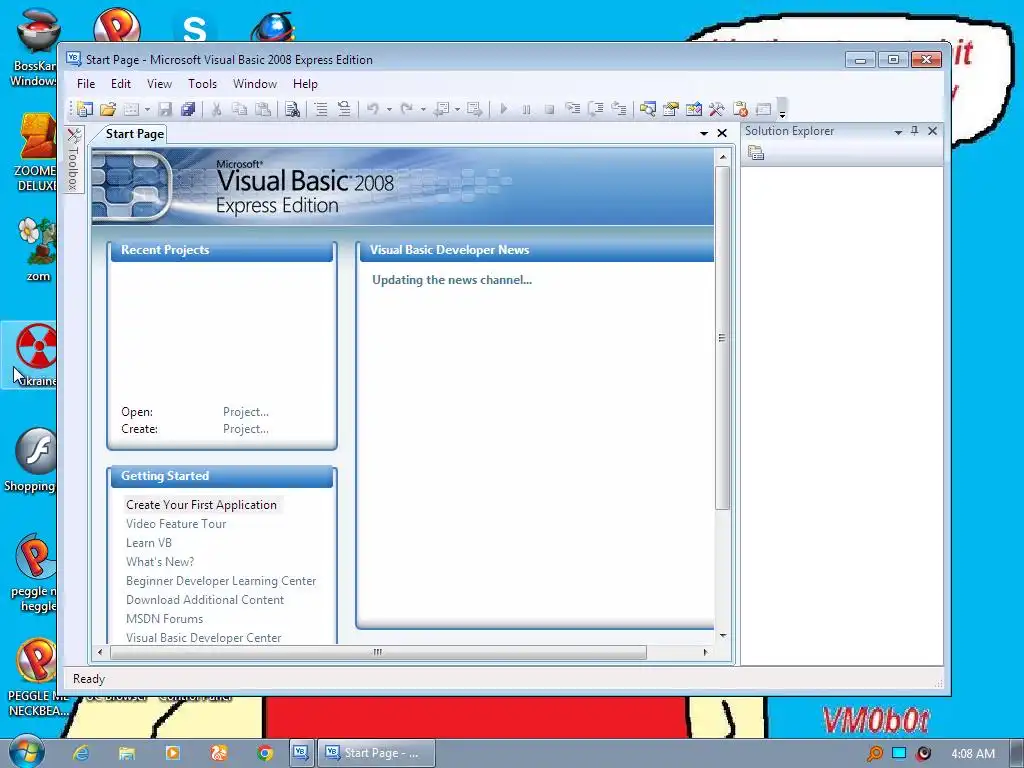Click the Create Project... link
This screenshot has width=1024, height=768.
[x=246, y=429]
